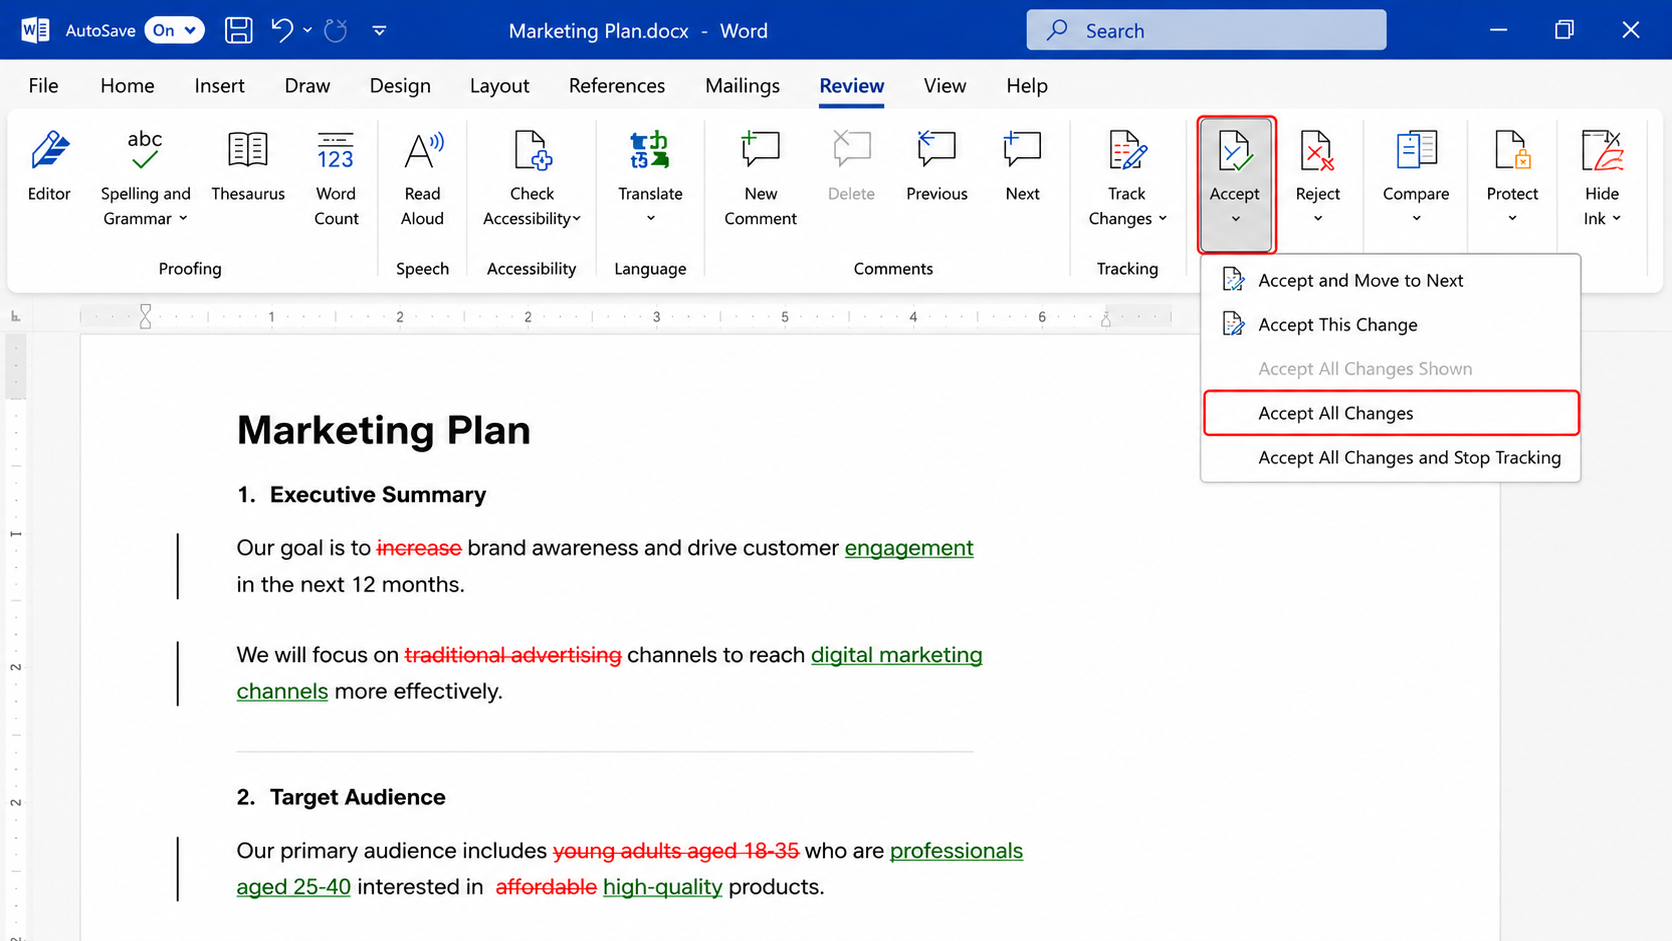Viewport: 1672px width, 941px height.
Task: Expand the Translate dropdown arrow
Action: point(650,219)
